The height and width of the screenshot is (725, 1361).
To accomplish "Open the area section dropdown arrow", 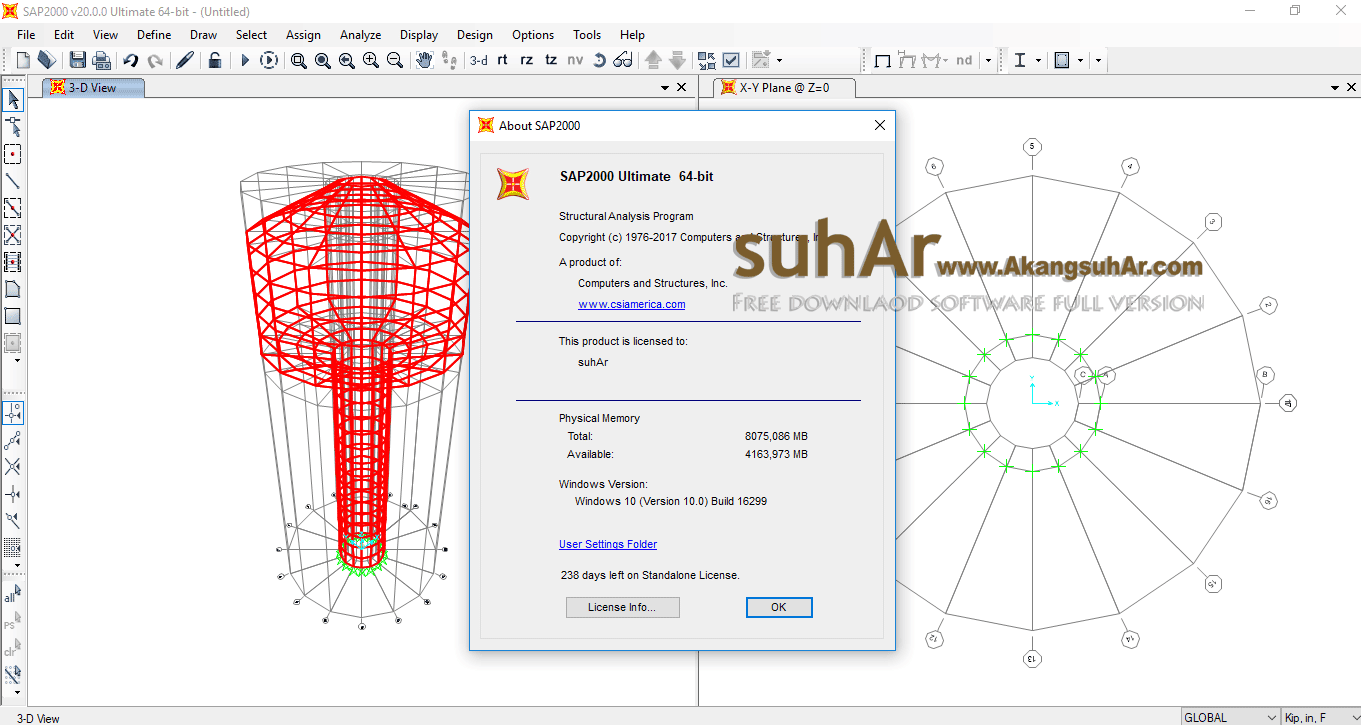I will pos(1081,60).
